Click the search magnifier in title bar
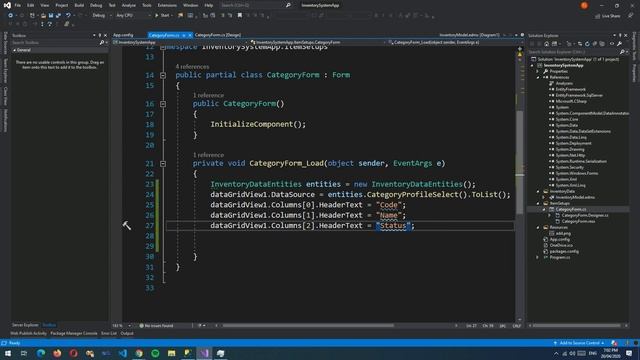Viewport: 640px width, 360px height. pos(288,5)
